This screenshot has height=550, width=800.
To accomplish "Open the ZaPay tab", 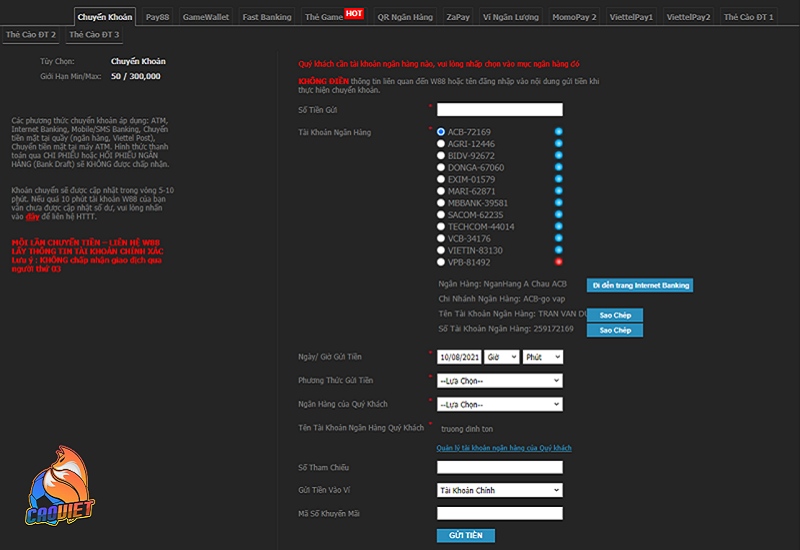I will 458,17.
